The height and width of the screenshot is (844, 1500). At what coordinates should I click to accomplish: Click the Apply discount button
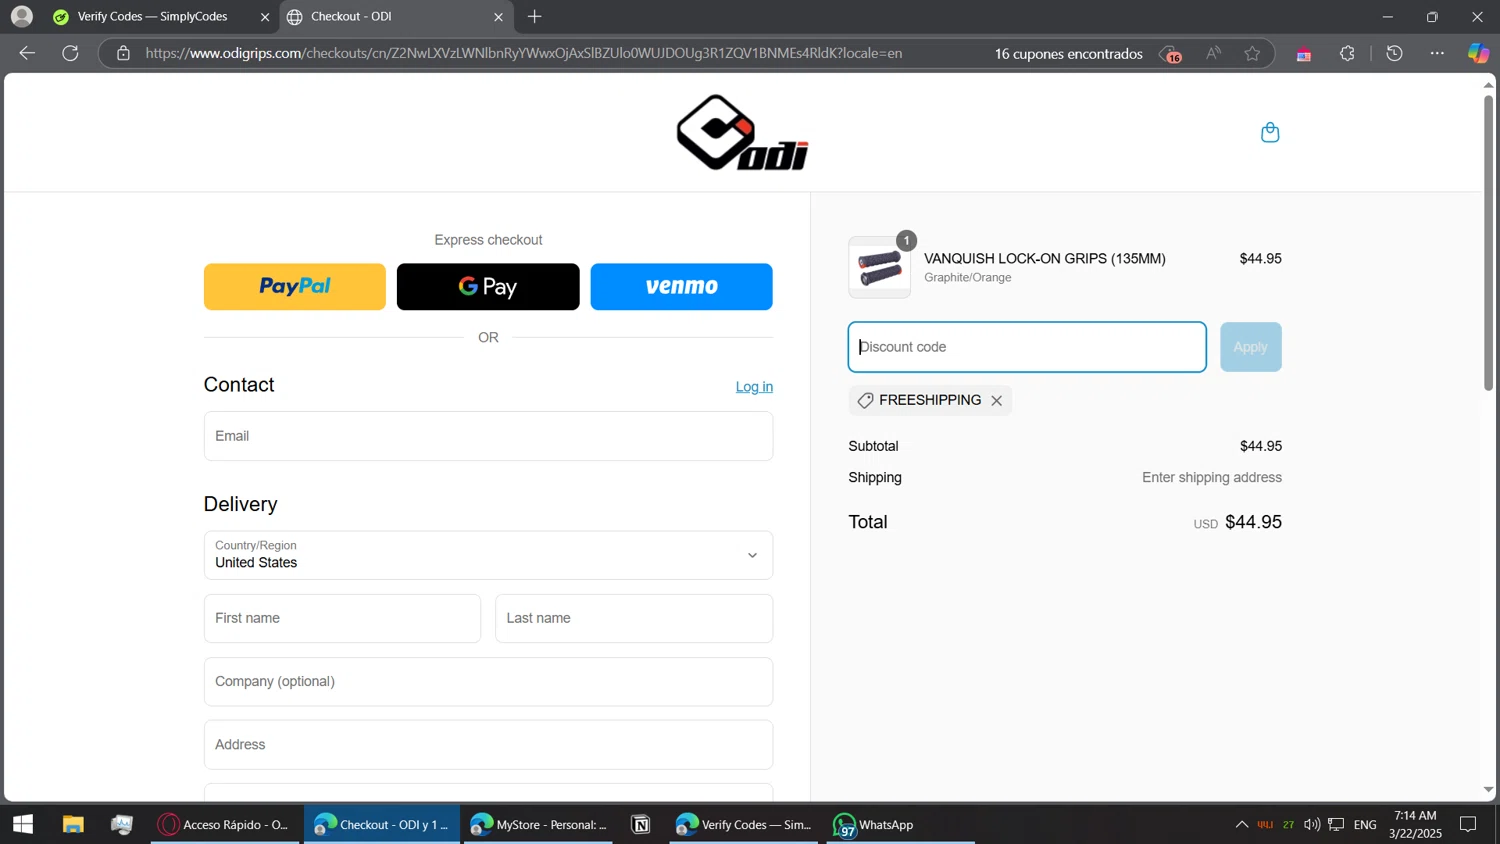pos(1250,347)
